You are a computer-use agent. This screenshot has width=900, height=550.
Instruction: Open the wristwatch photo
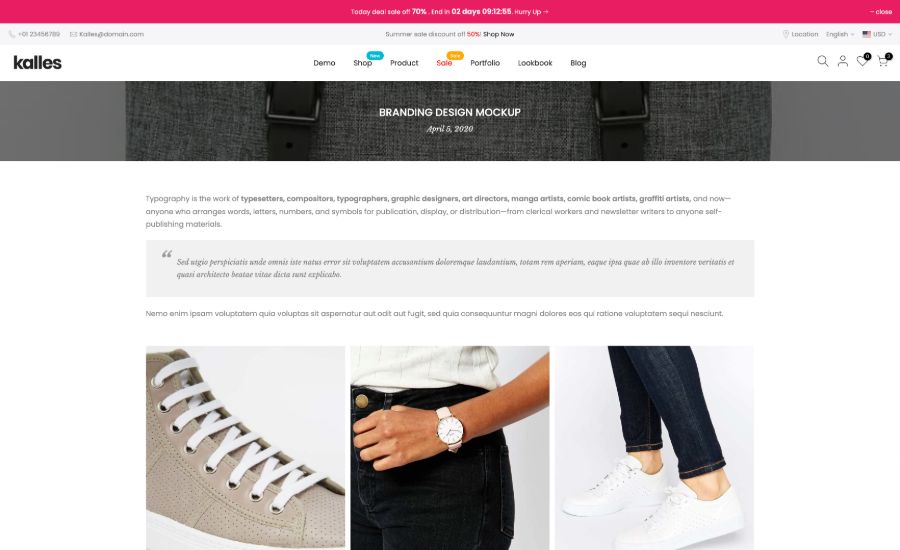(x=450, y=448)
